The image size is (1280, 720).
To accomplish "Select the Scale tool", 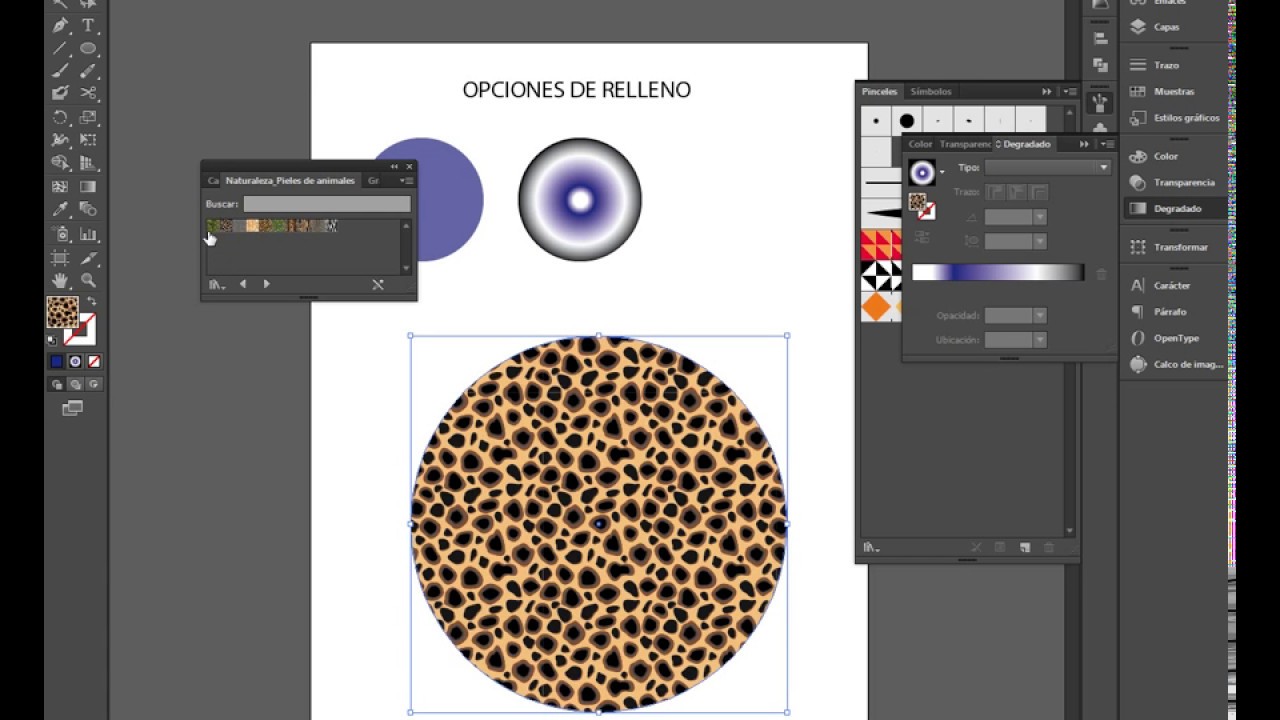I will coord(88,117).
